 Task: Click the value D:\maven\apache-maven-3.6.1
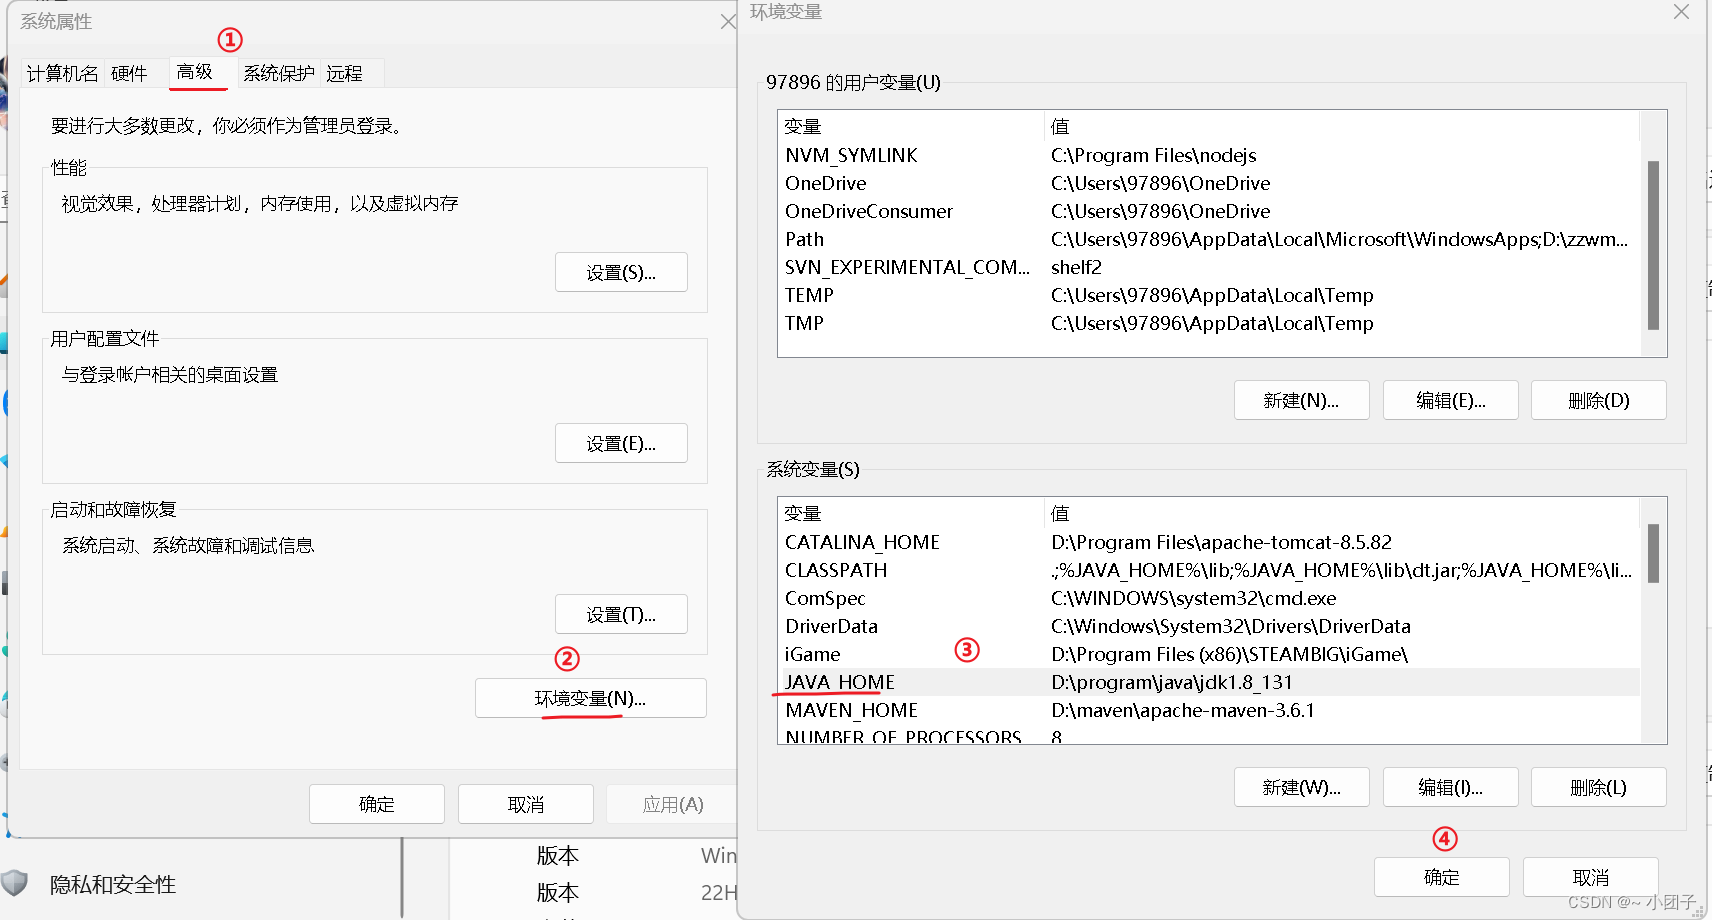click(x=1183, y=710)
